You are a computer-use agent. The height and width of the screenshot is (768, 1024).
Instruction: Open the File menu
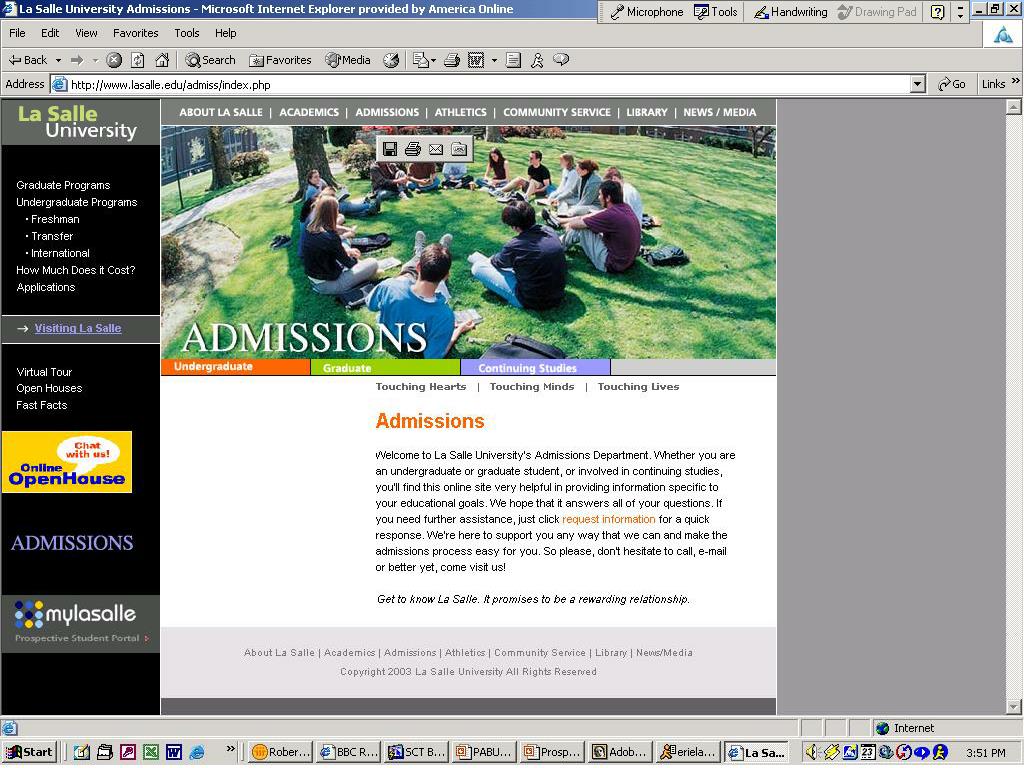click(17, 33)
